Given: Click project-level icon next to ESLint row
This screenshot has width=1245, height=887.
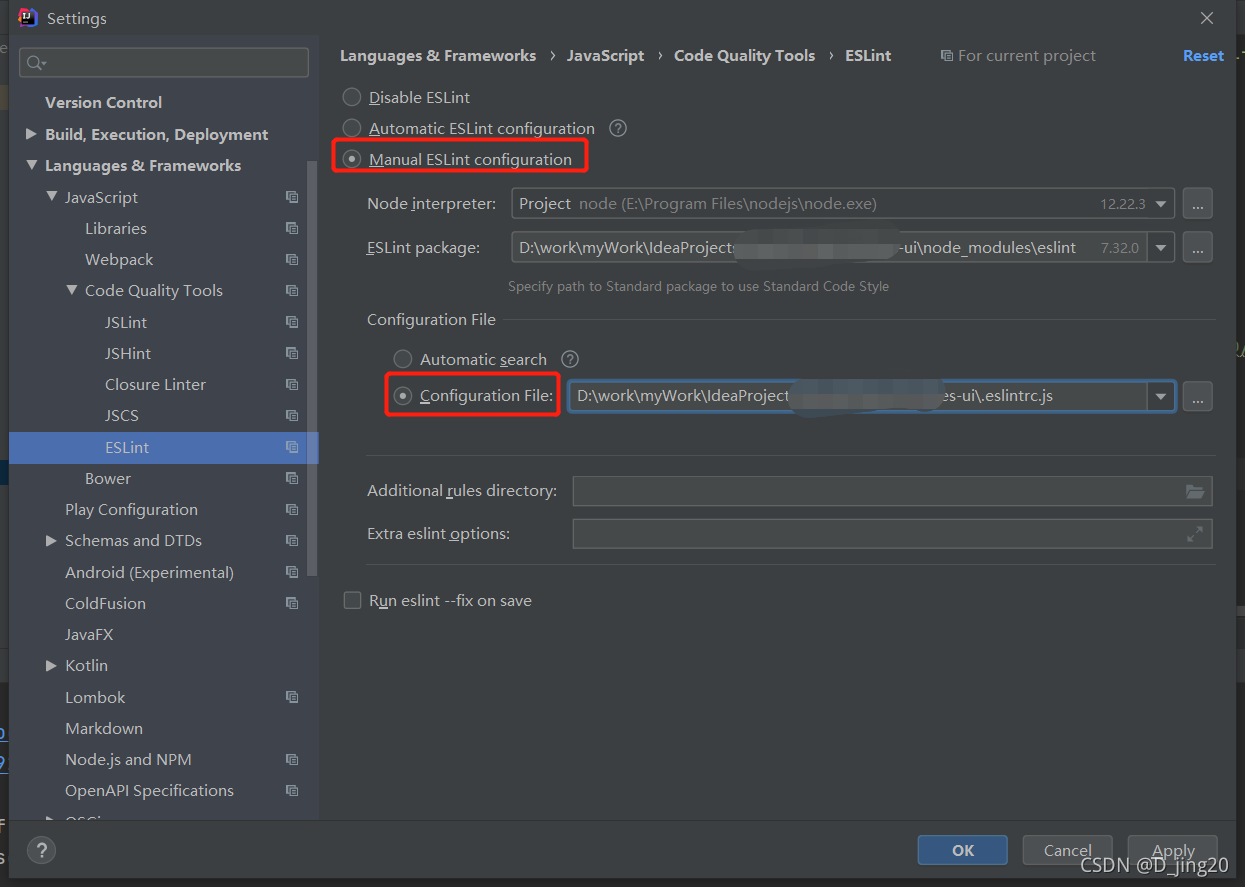Looking at the screenshot, I should (292, 447).
